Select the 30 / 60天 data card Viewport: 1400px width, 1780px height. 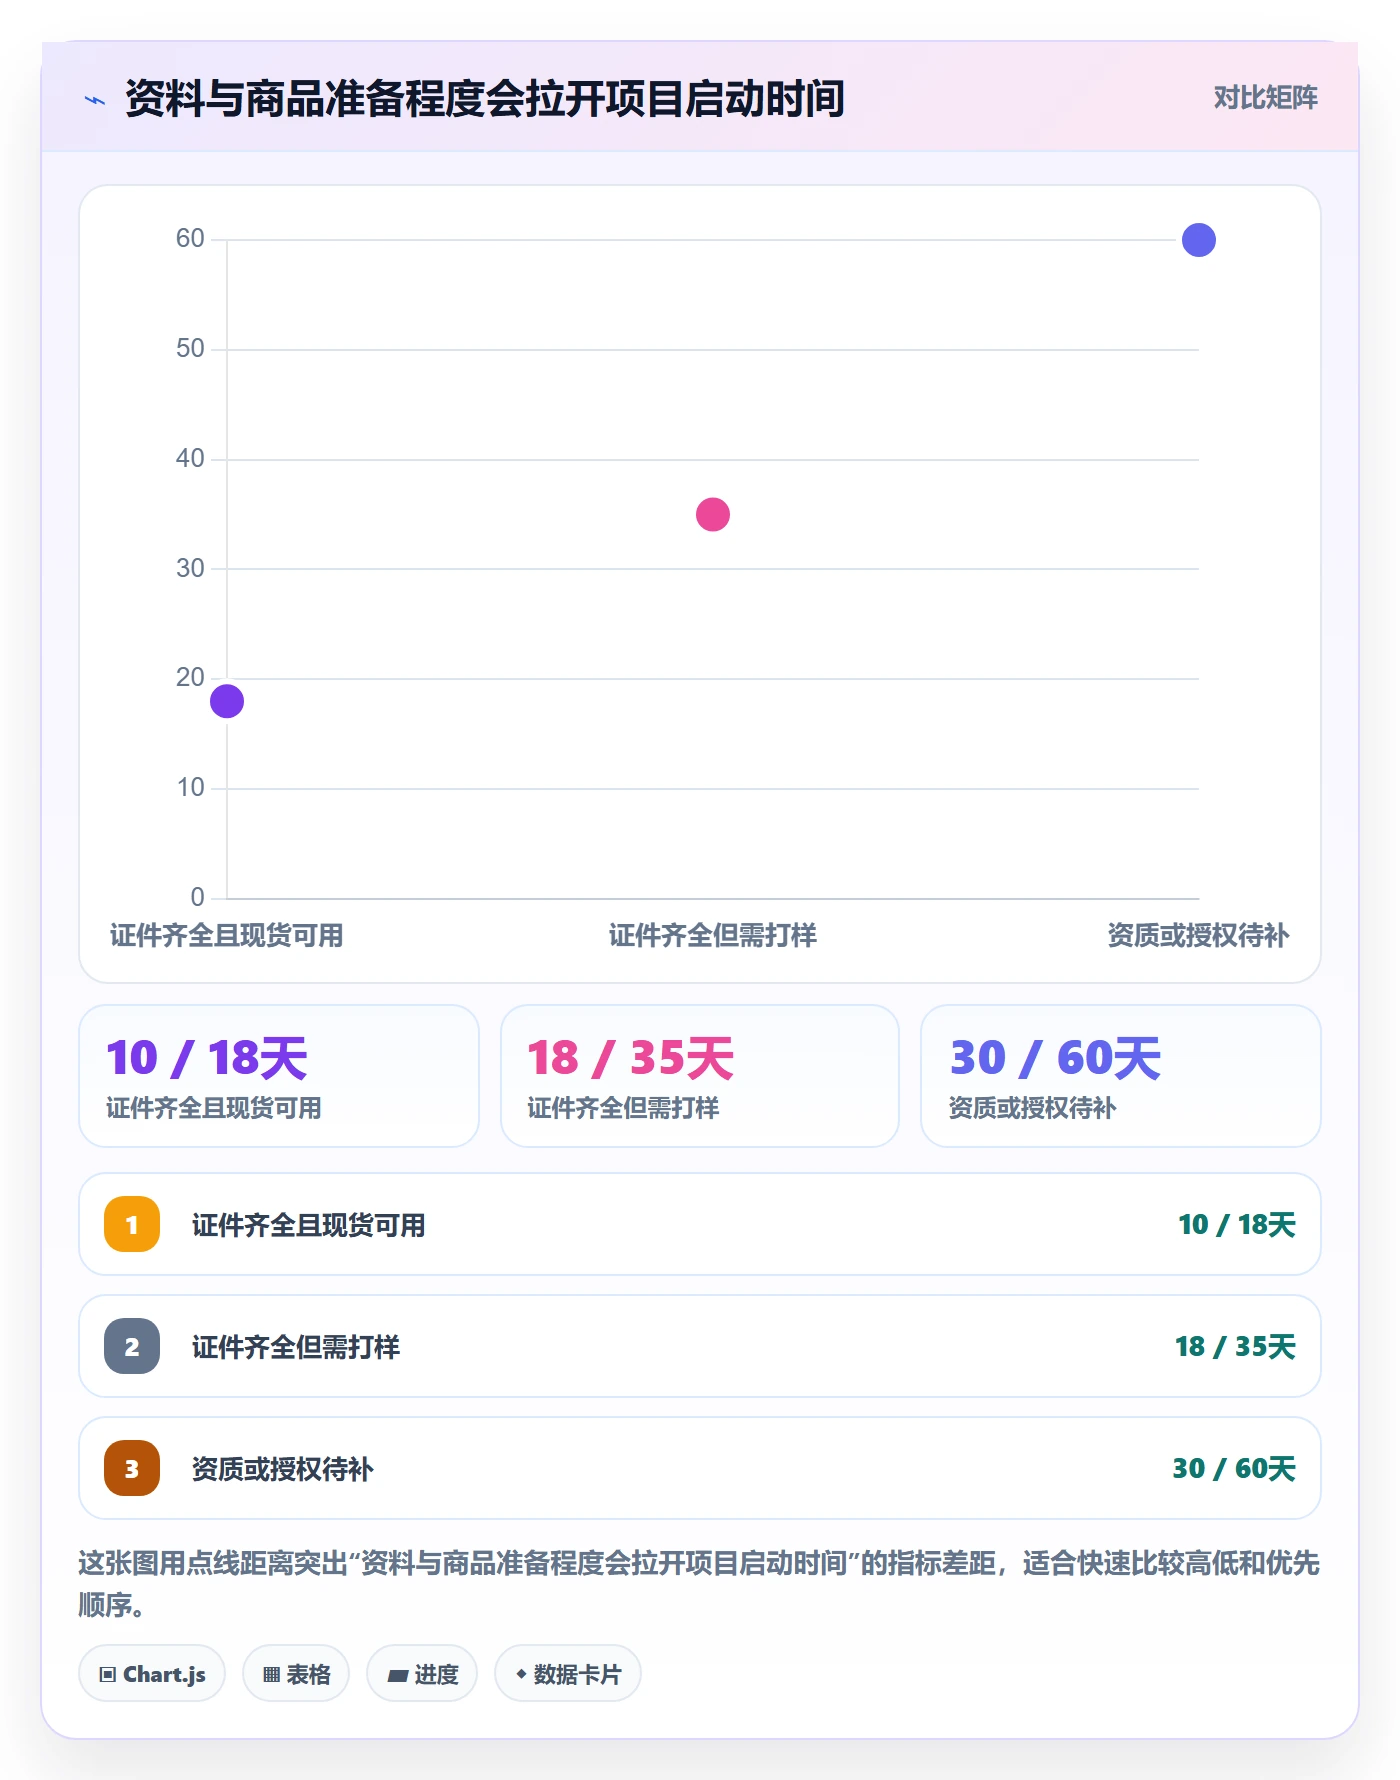1121,1076
